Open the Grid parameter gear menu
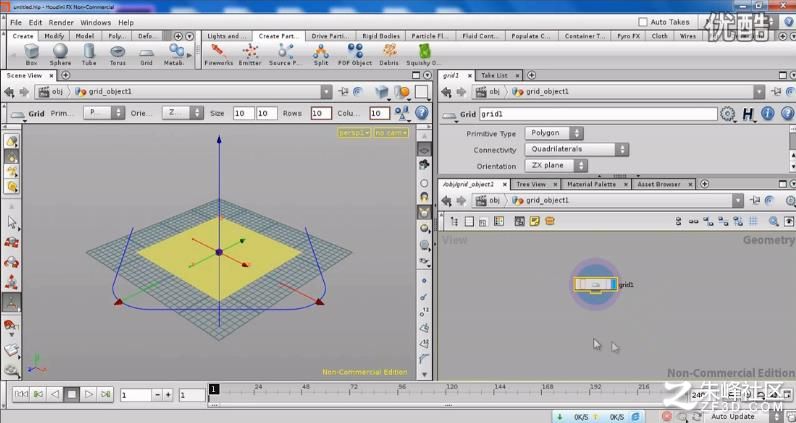796x423 pixels. (x=727, y=114)
